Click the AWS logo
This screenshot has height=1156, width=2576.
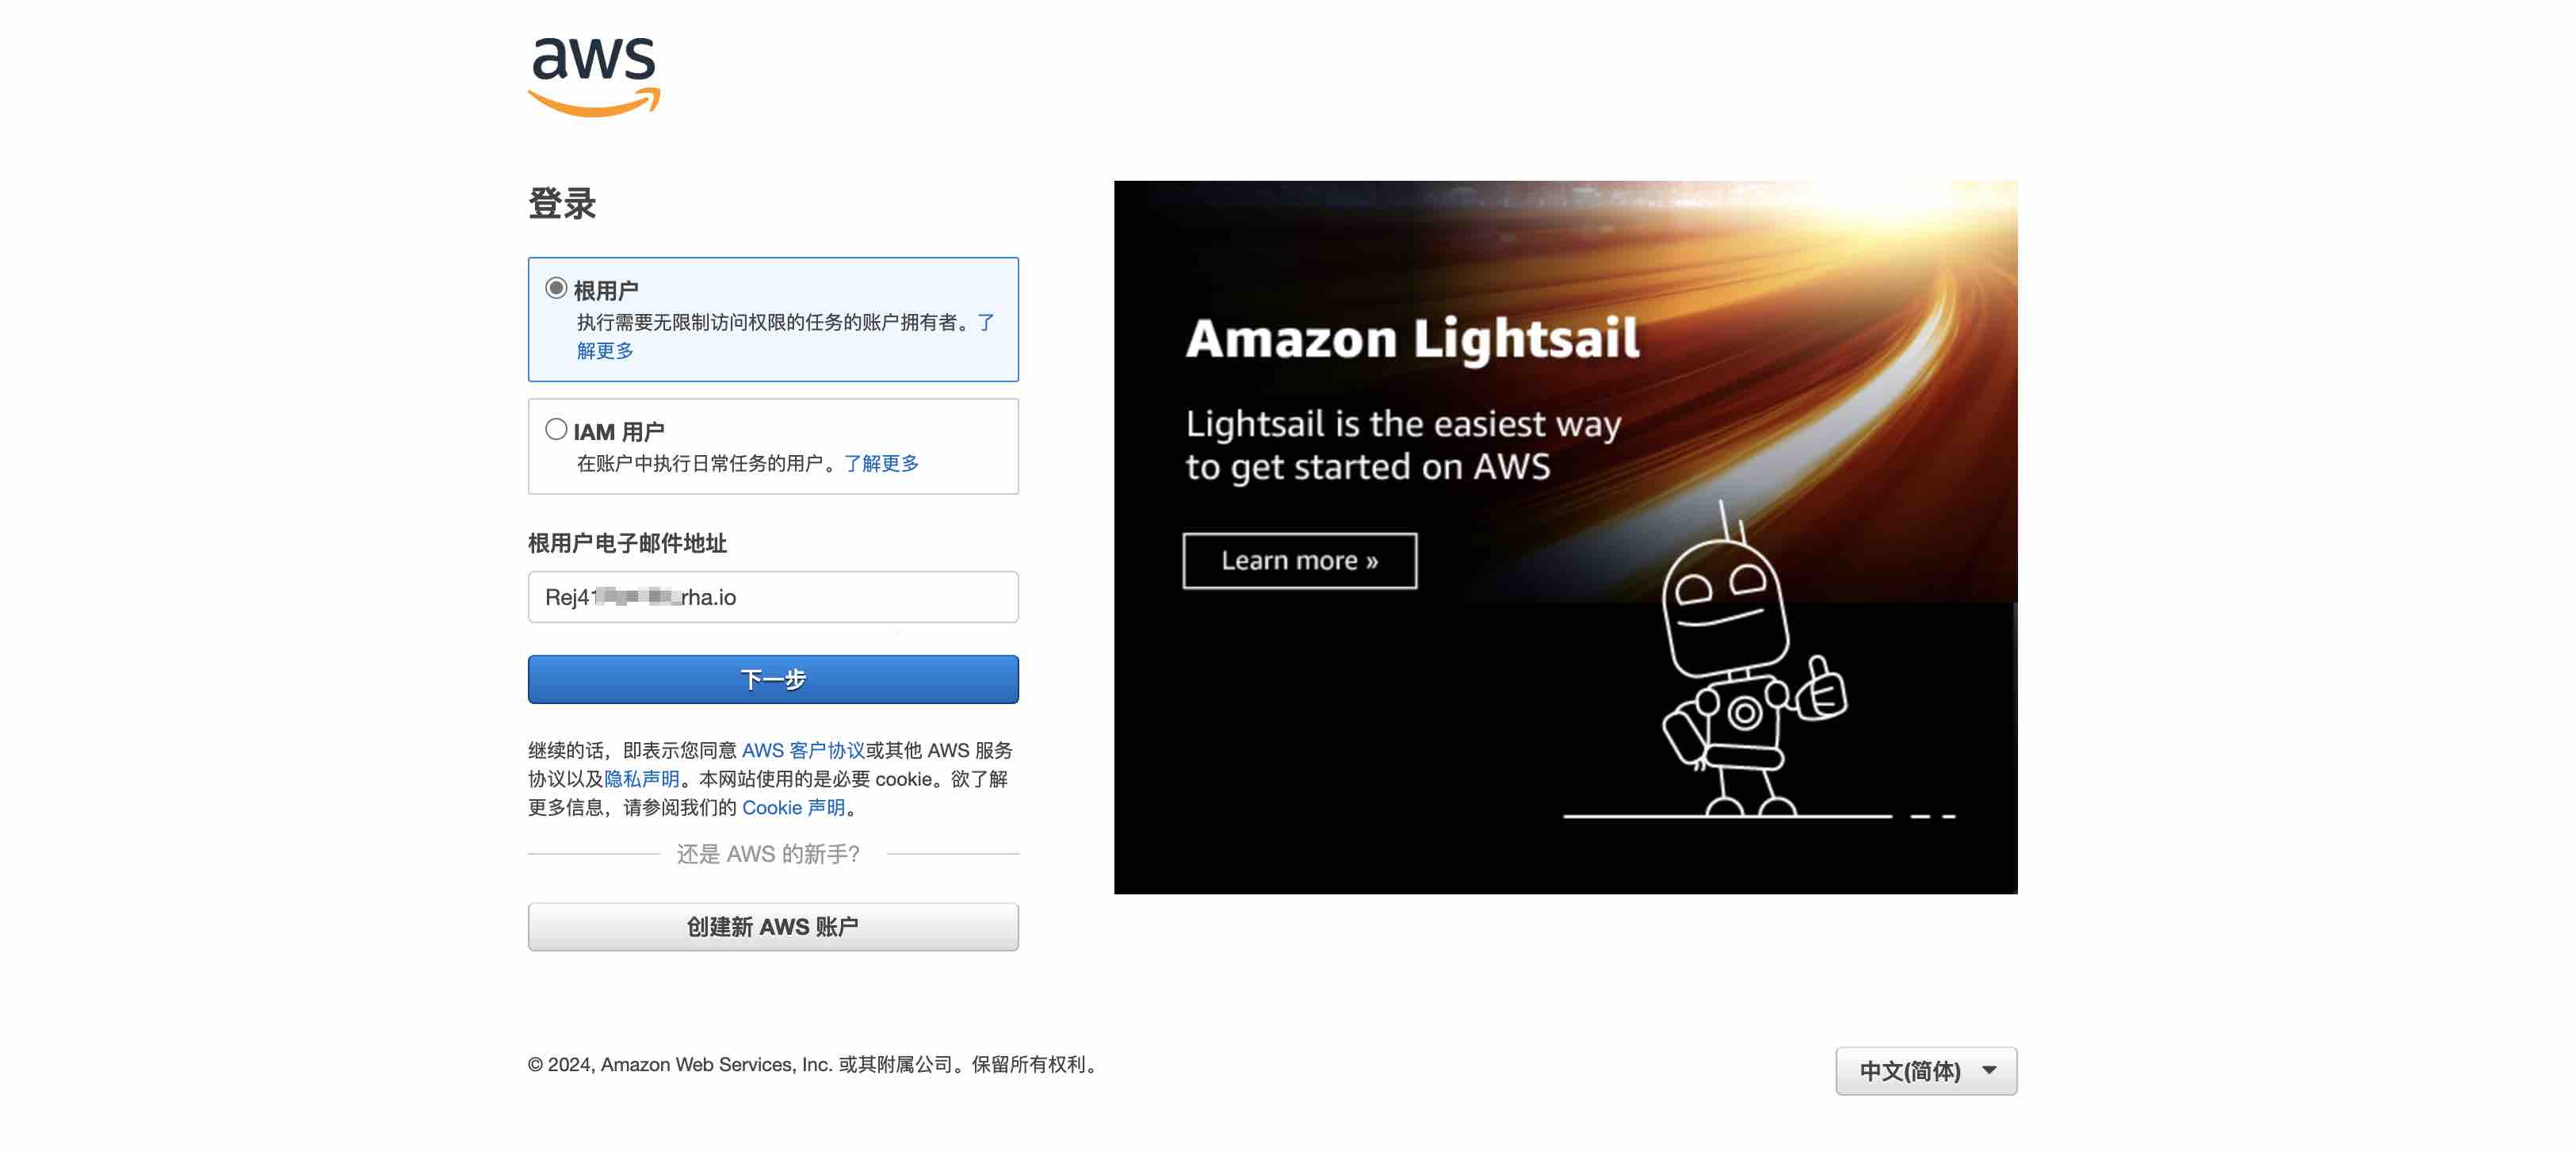pyautogui.click(x=594, y=77)
